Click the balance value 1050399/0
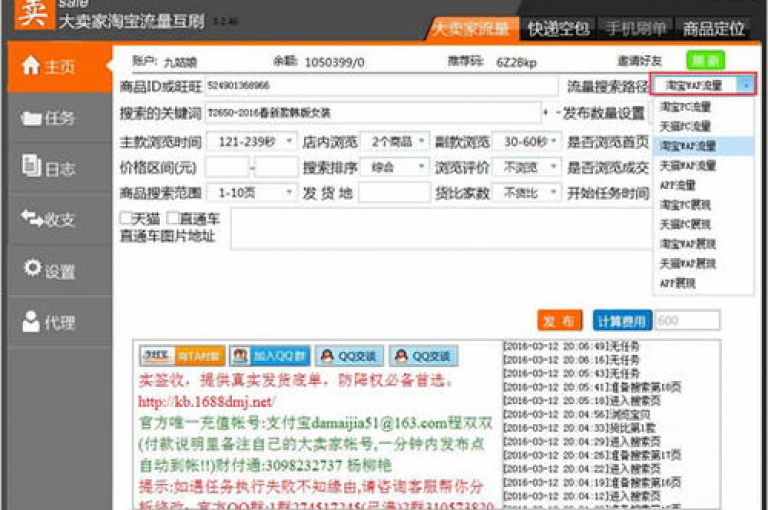Image resolution: width=768 pixels, height=510 pixels. click(335, 62)
